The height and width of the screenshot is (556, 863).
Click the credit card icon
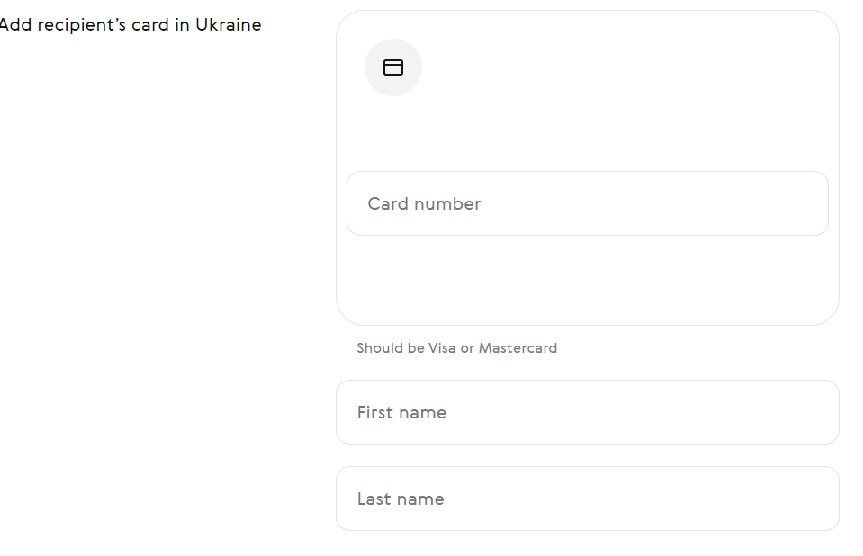(393, 68)
